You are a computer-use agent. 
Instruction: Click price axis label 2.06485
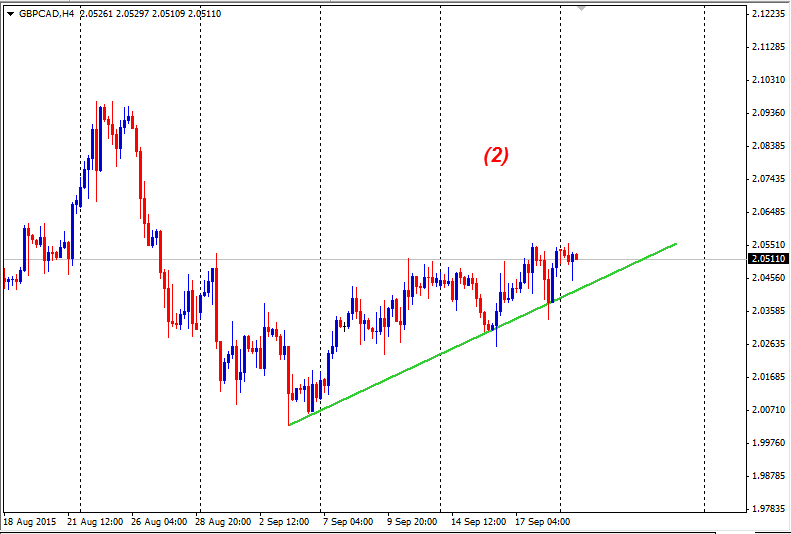coord(768,212)
